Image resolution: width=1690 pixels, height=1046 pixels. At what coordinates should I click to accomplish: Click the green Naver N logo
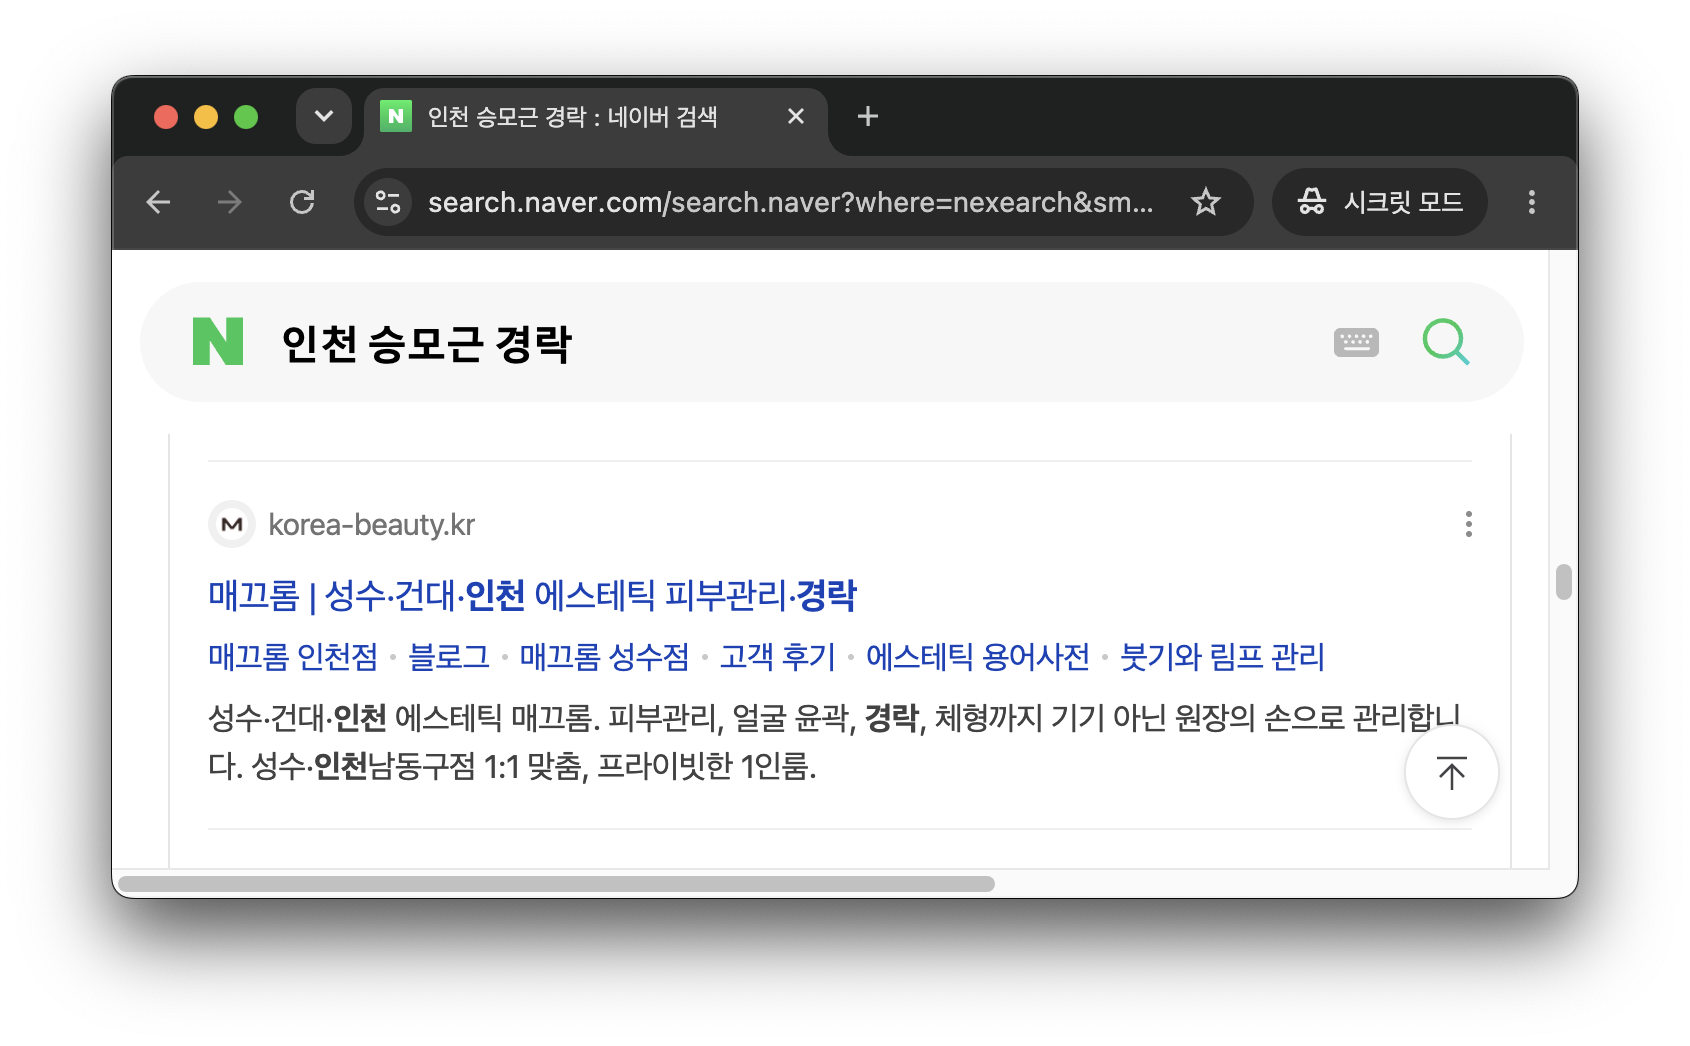218,341
